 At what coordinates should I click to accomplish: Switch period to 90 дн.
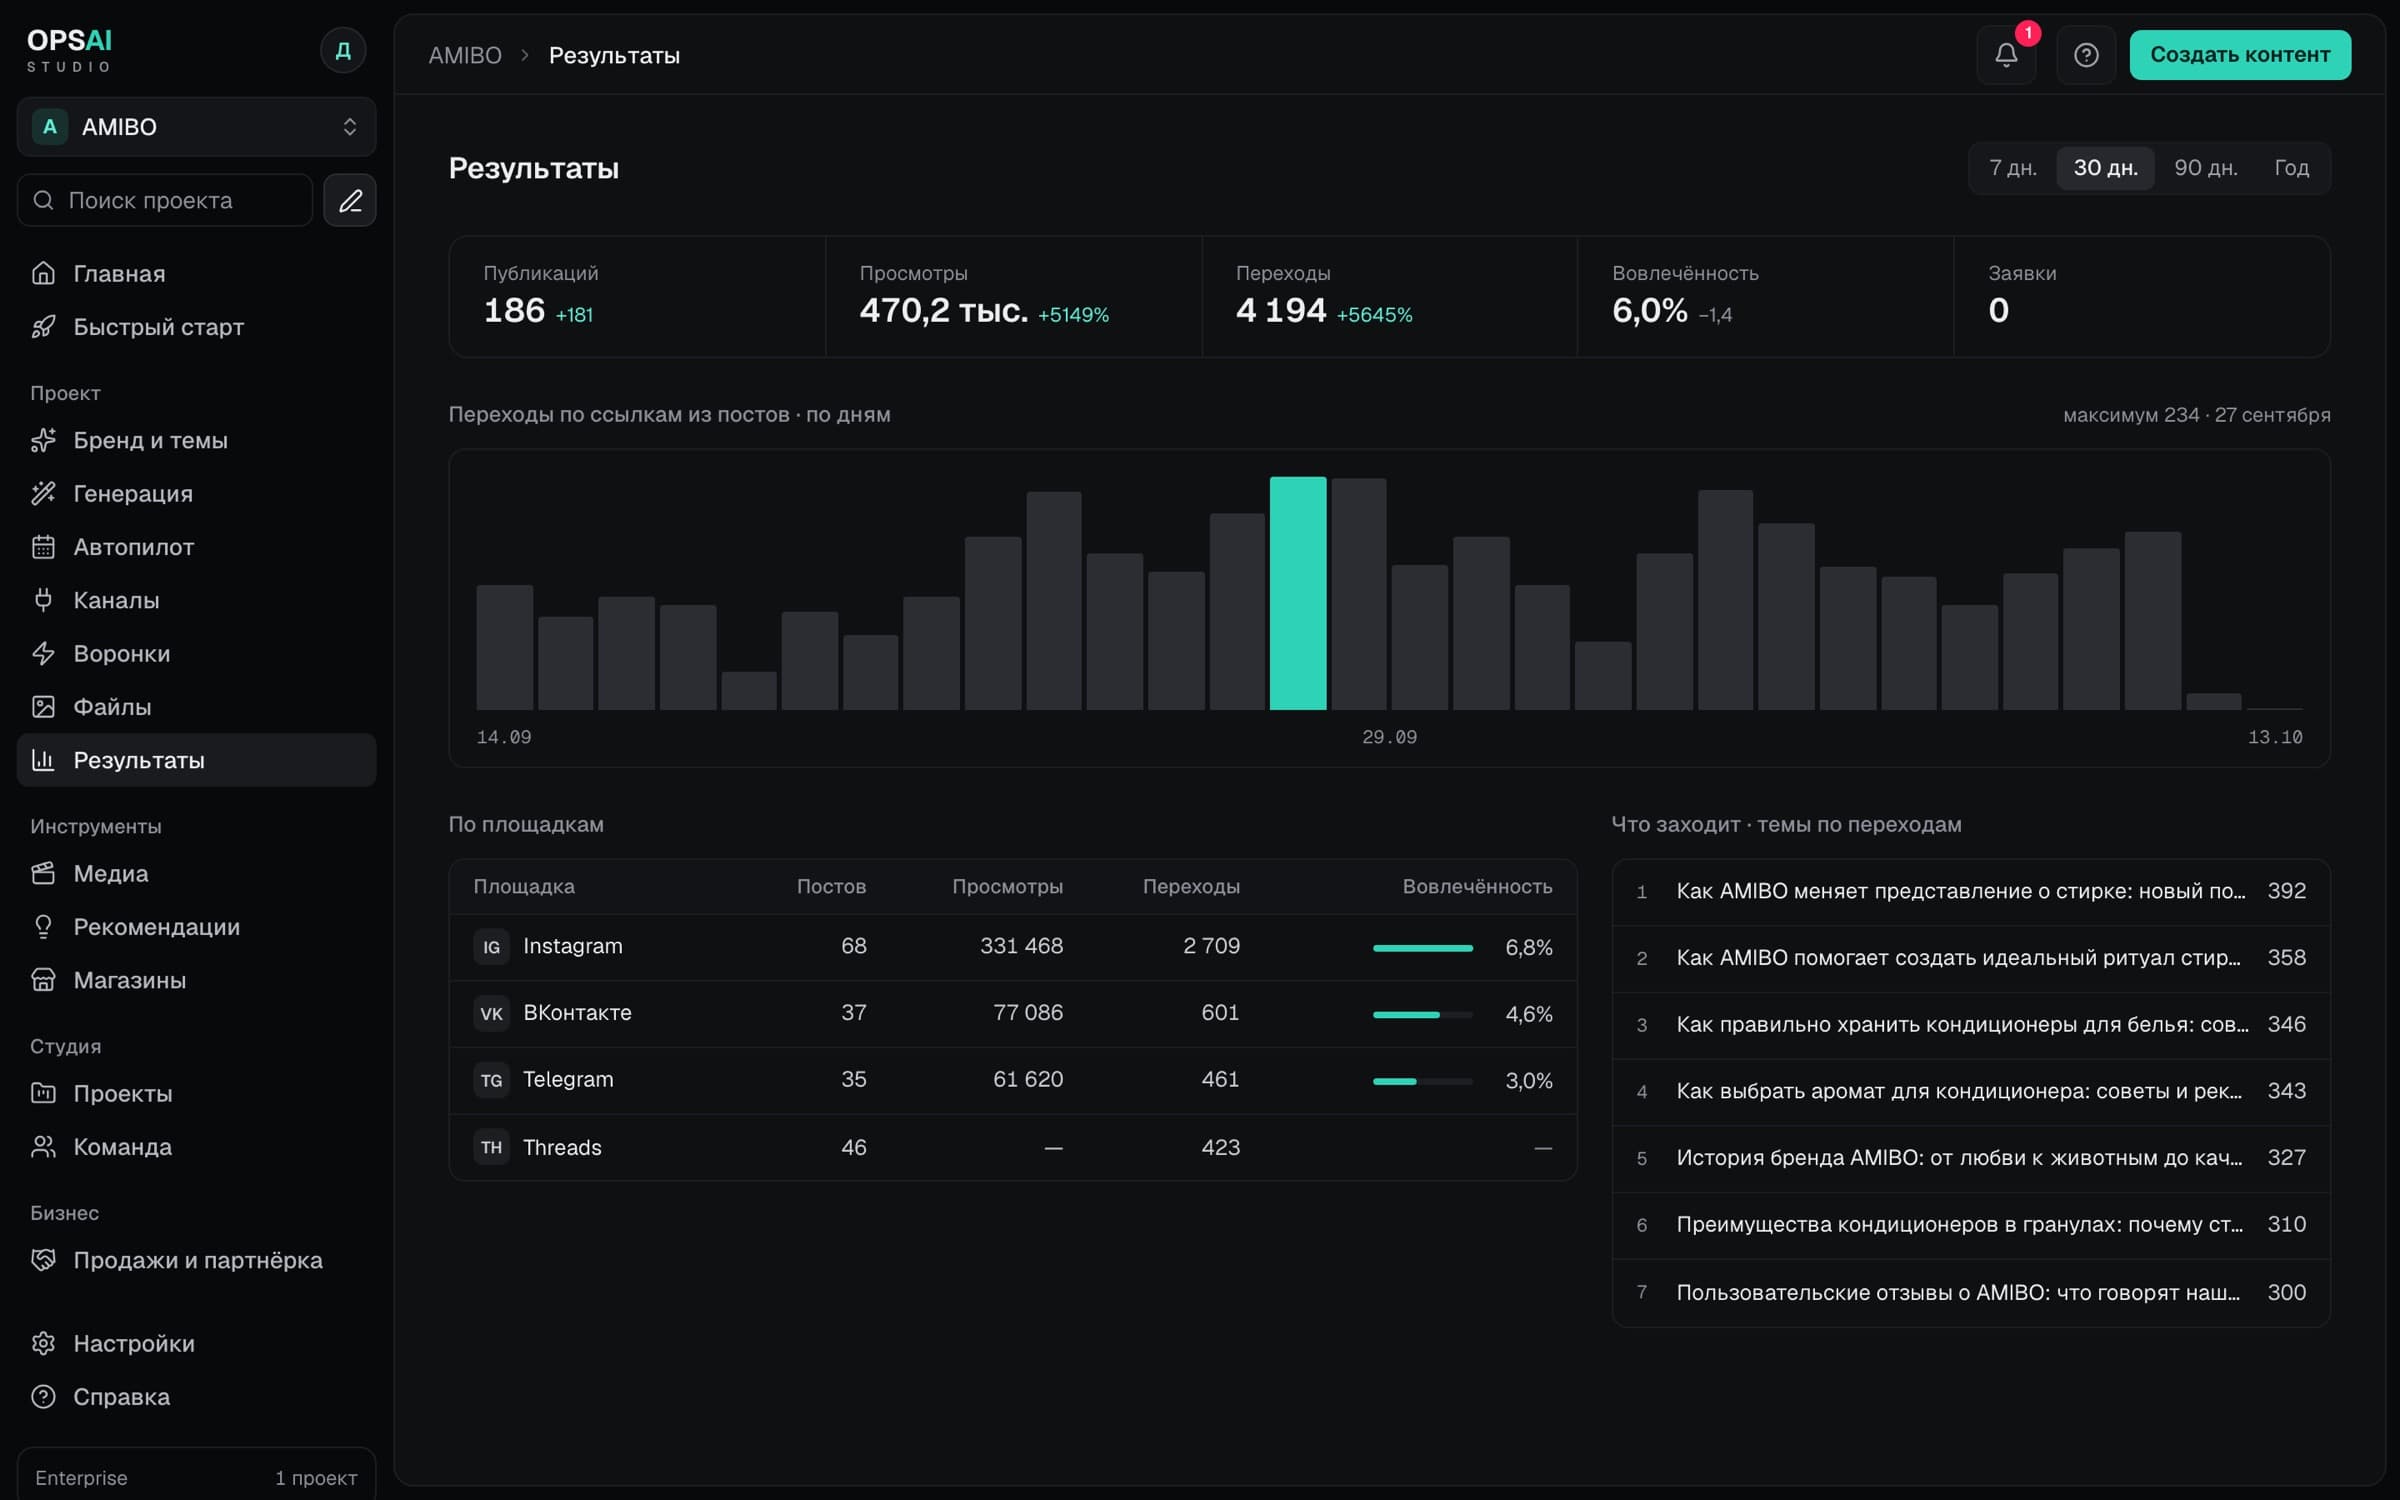coord(2206,168)
